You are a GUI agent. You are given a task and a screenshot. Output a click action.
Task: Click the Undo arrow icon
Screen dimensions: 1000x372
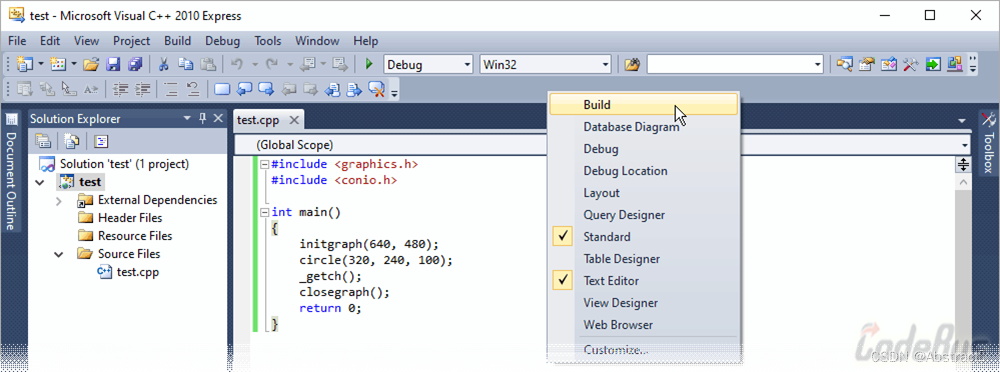(x=237, y=64)
